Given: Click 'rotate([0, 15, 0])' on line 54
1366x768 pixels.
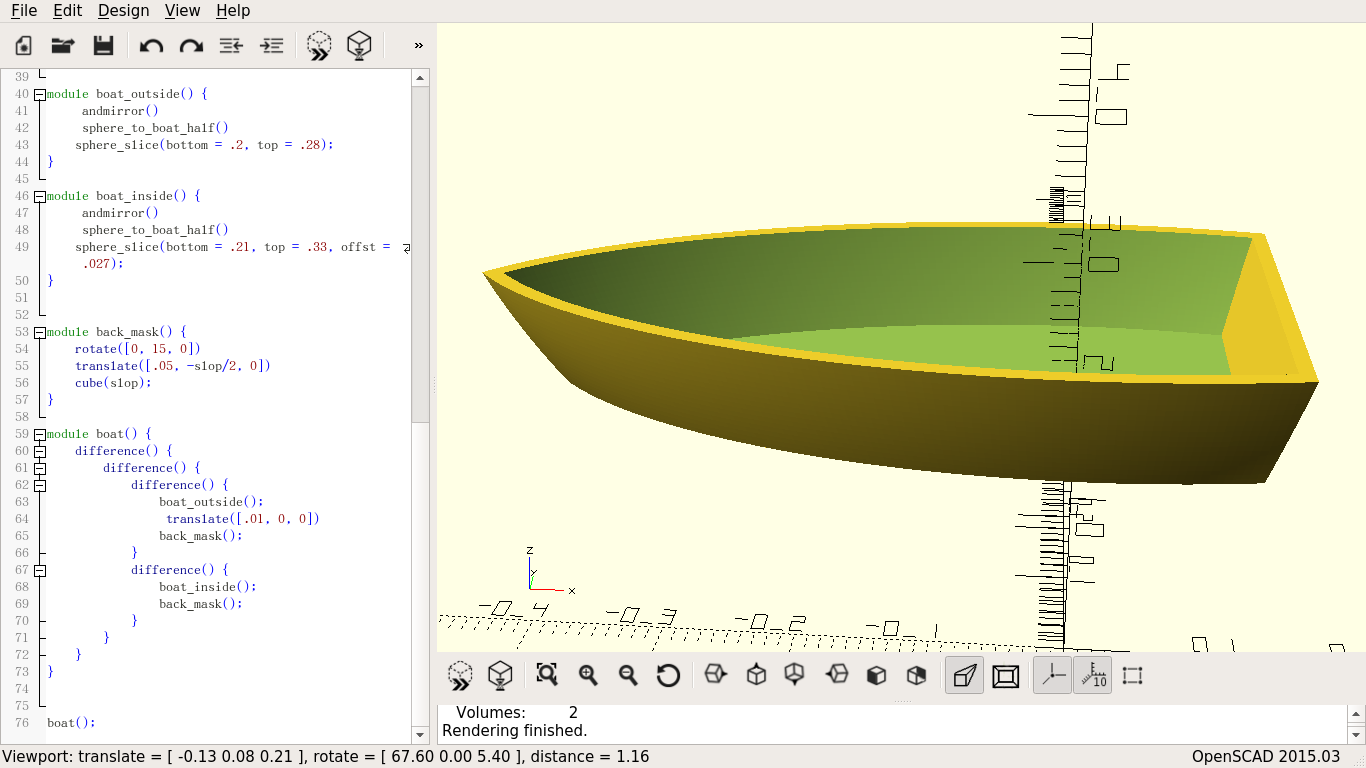Looking at the screenshot, I should 138,349.
